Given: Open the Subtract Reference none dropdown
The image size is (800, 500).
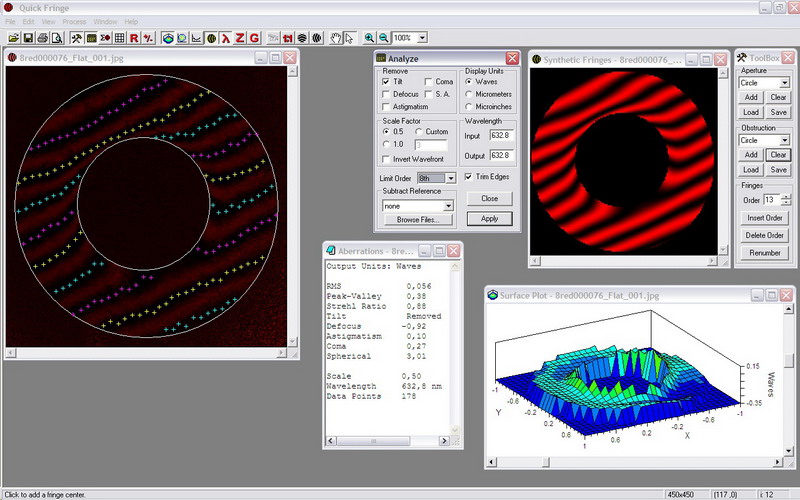Looking at the screenshot, I should pyautogui.click(x=448, y=206).
